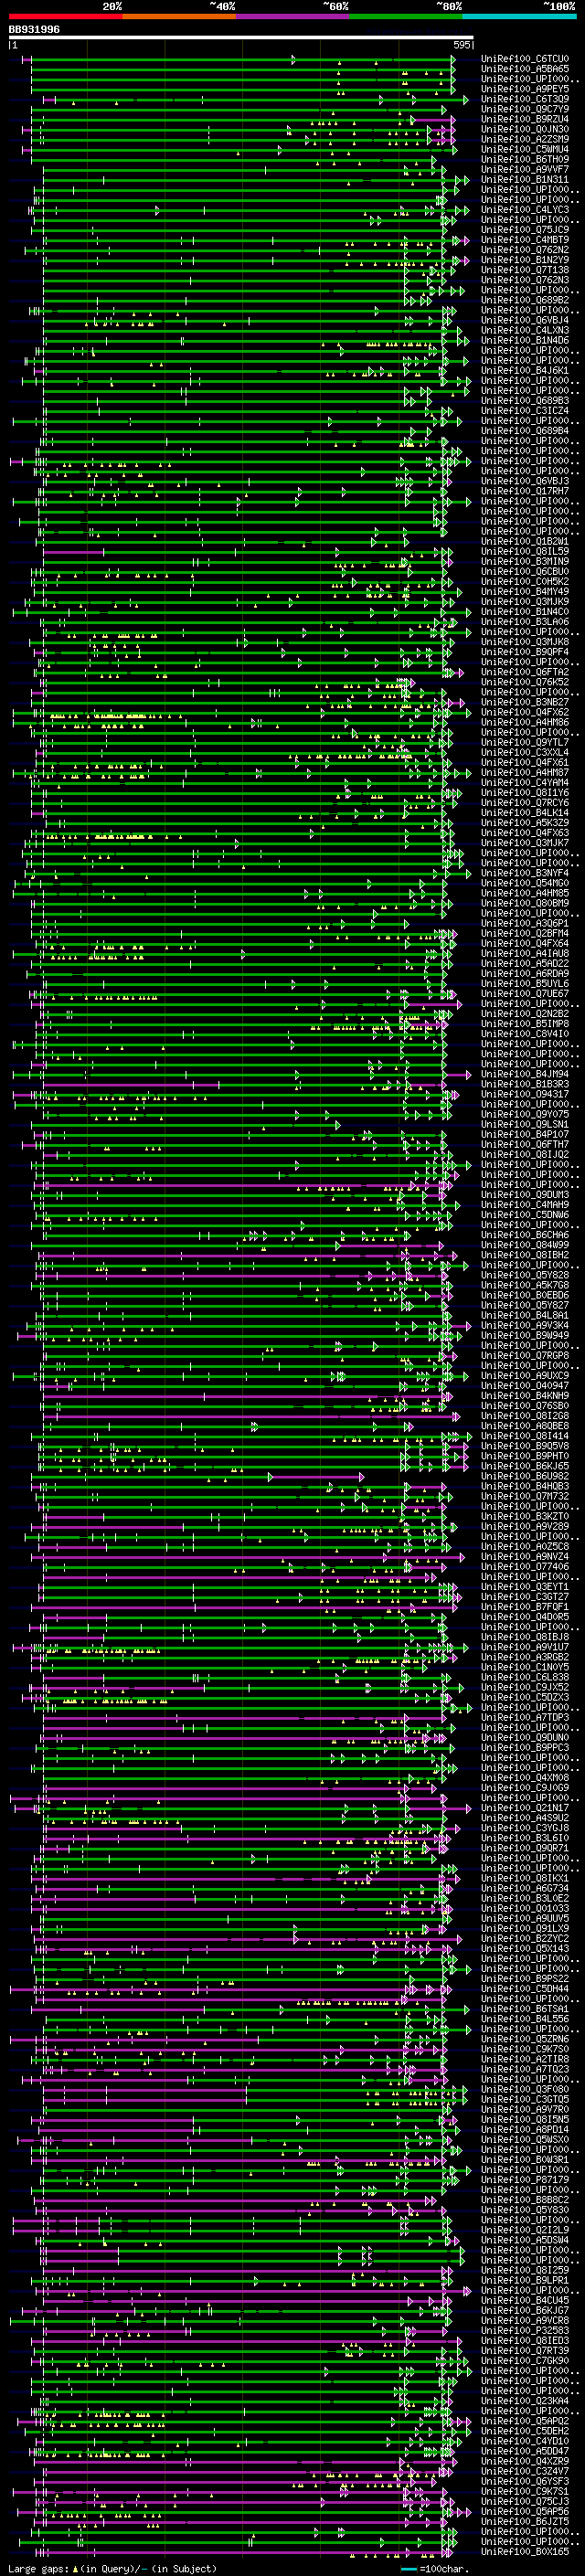
Task: Open the UniRef100_C6T3Q9 hit label
Action: tap(525, 99)
